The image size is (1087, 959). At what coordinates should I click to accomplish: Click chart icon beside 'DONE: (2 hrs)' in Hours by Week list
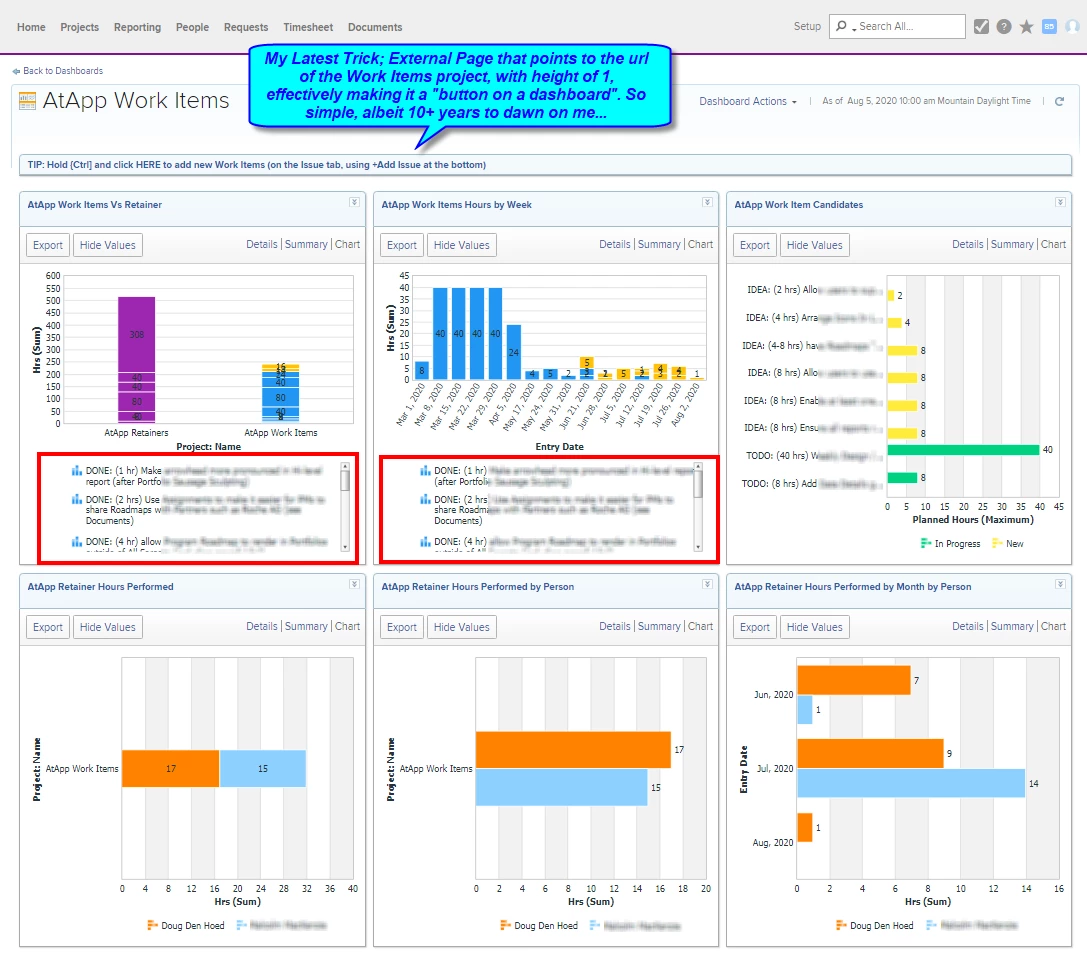click(425, 499)
